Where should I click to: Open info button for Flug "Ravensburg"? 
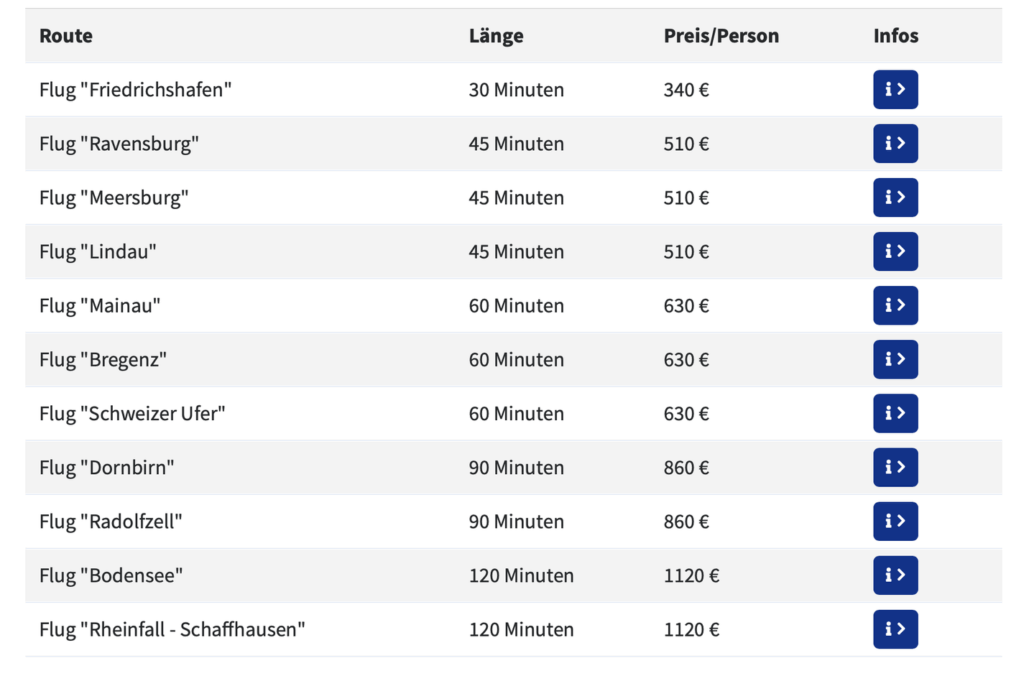(895, 144)
